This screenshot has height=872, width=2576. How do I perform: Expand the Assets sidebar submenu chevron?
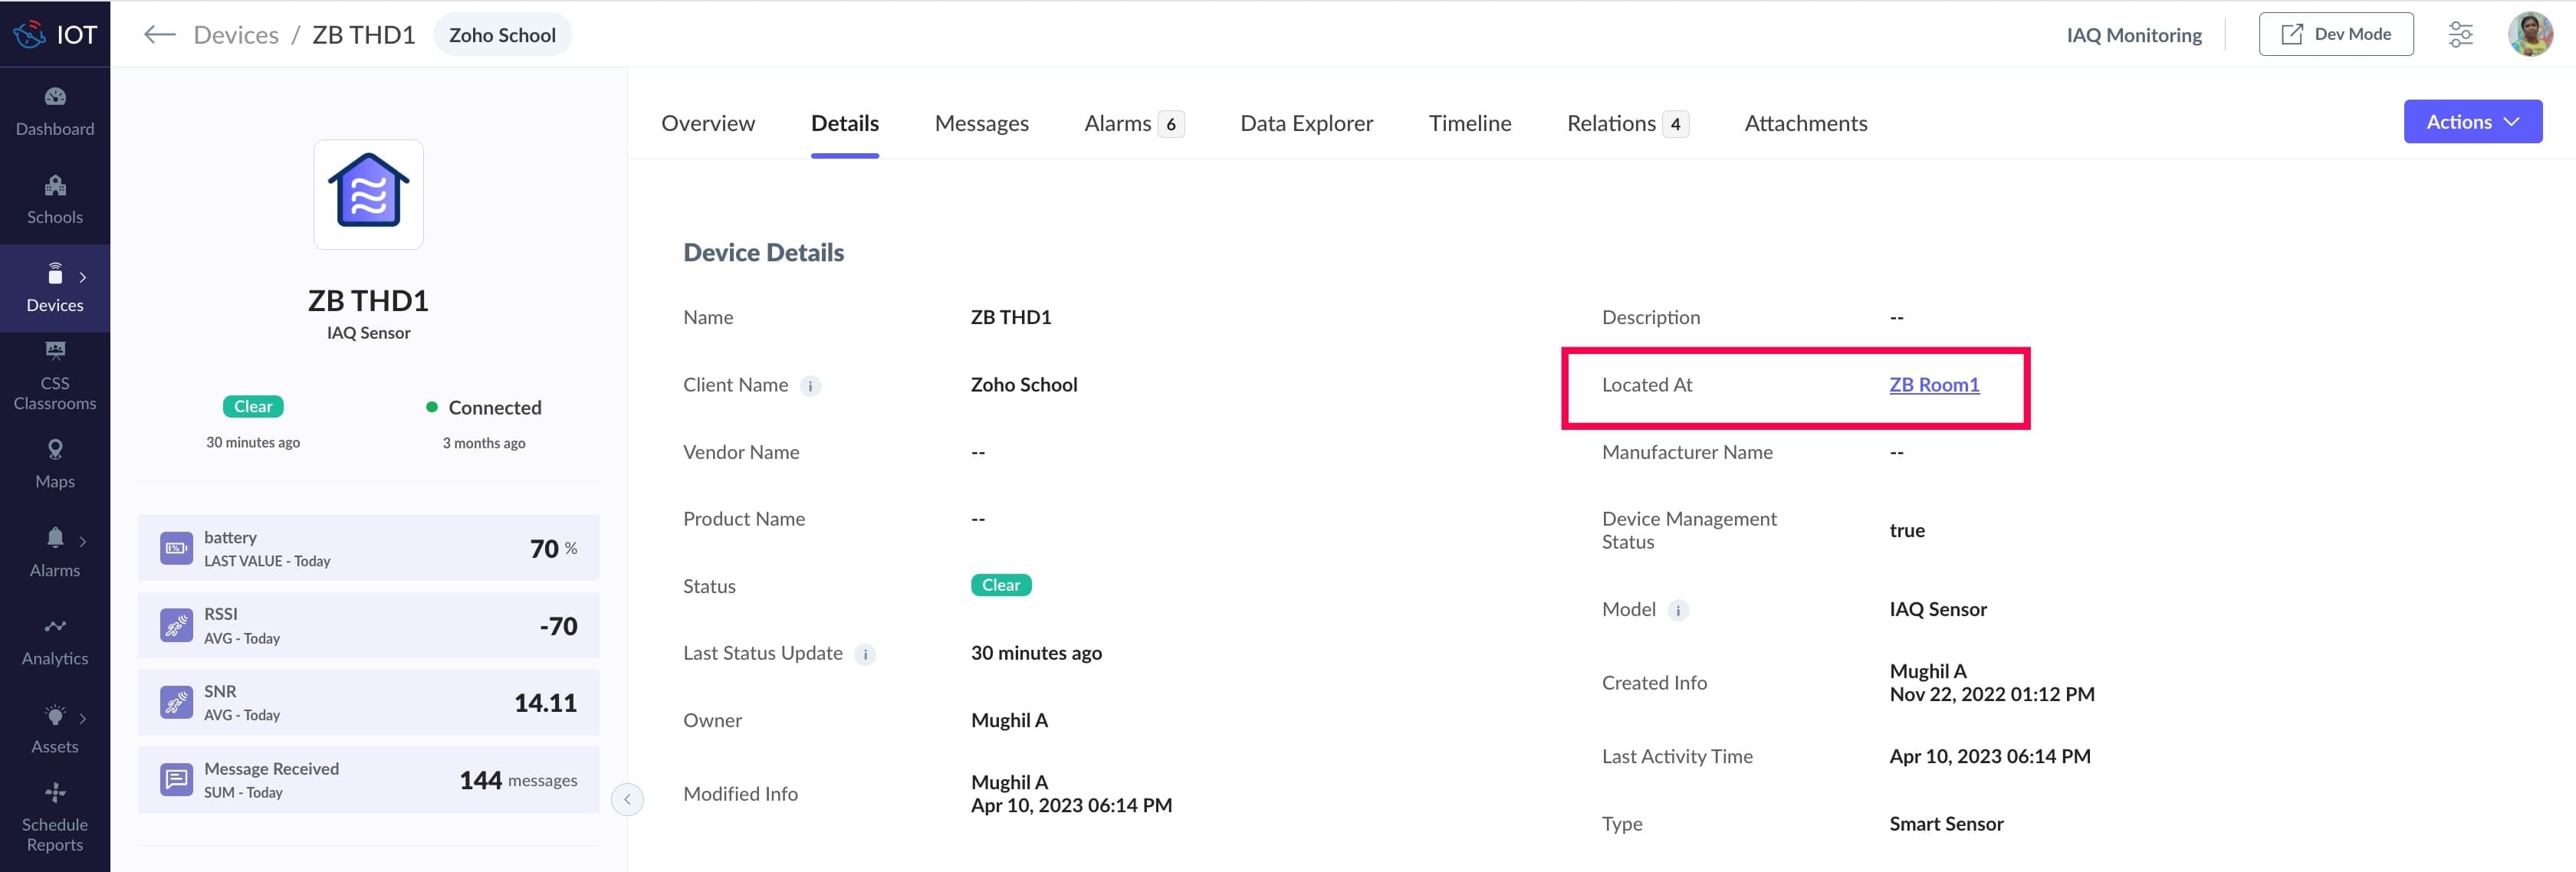click(83, 718)
